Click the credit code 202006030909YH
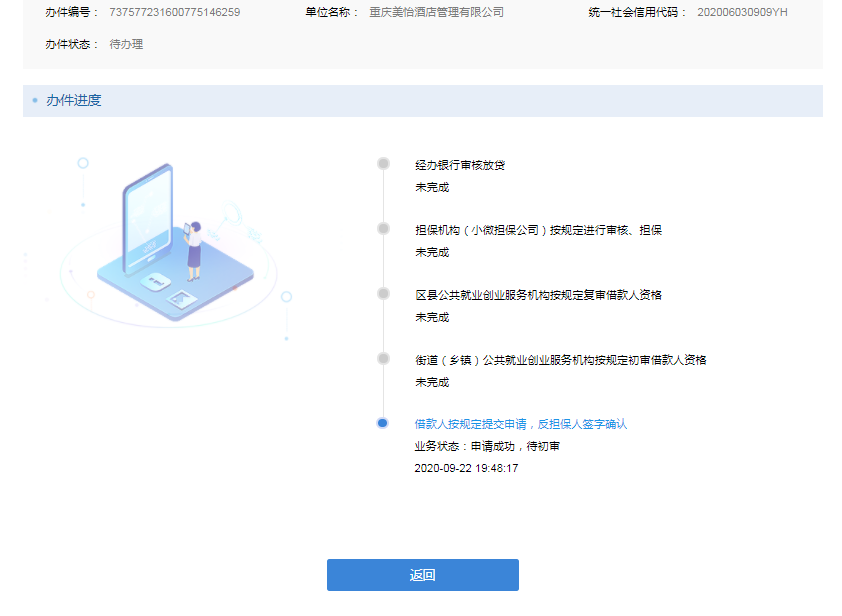Image resolution: width=842 pixels, height=616 pixels. point(742,12)
